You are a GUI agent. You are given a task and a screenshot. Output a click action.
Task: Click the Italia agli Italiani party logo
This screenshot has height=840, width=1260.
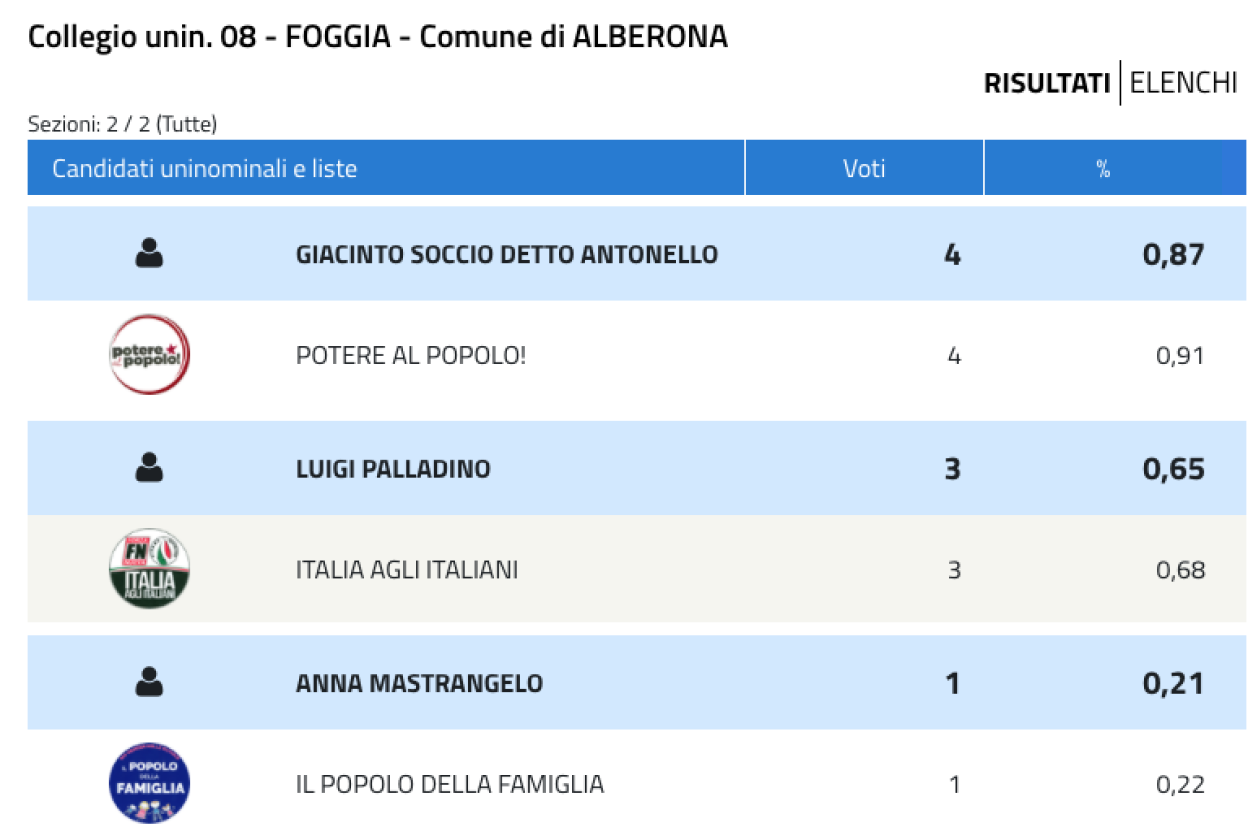[149, 569]
